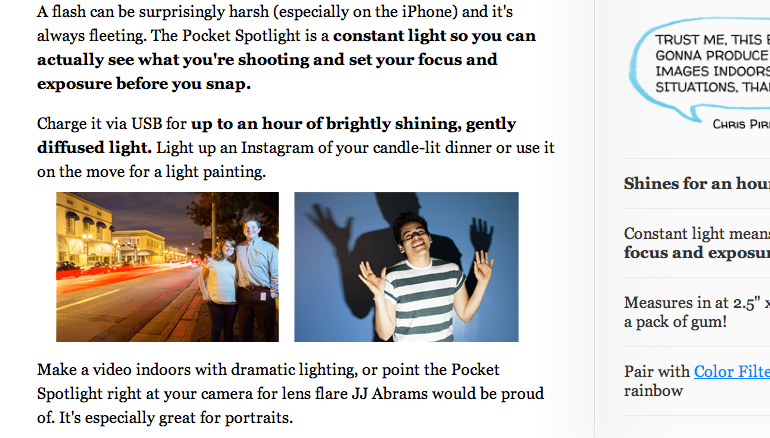Click the bold 'constant light so you can' text
770x438 pixels.
tap(434, 37)
